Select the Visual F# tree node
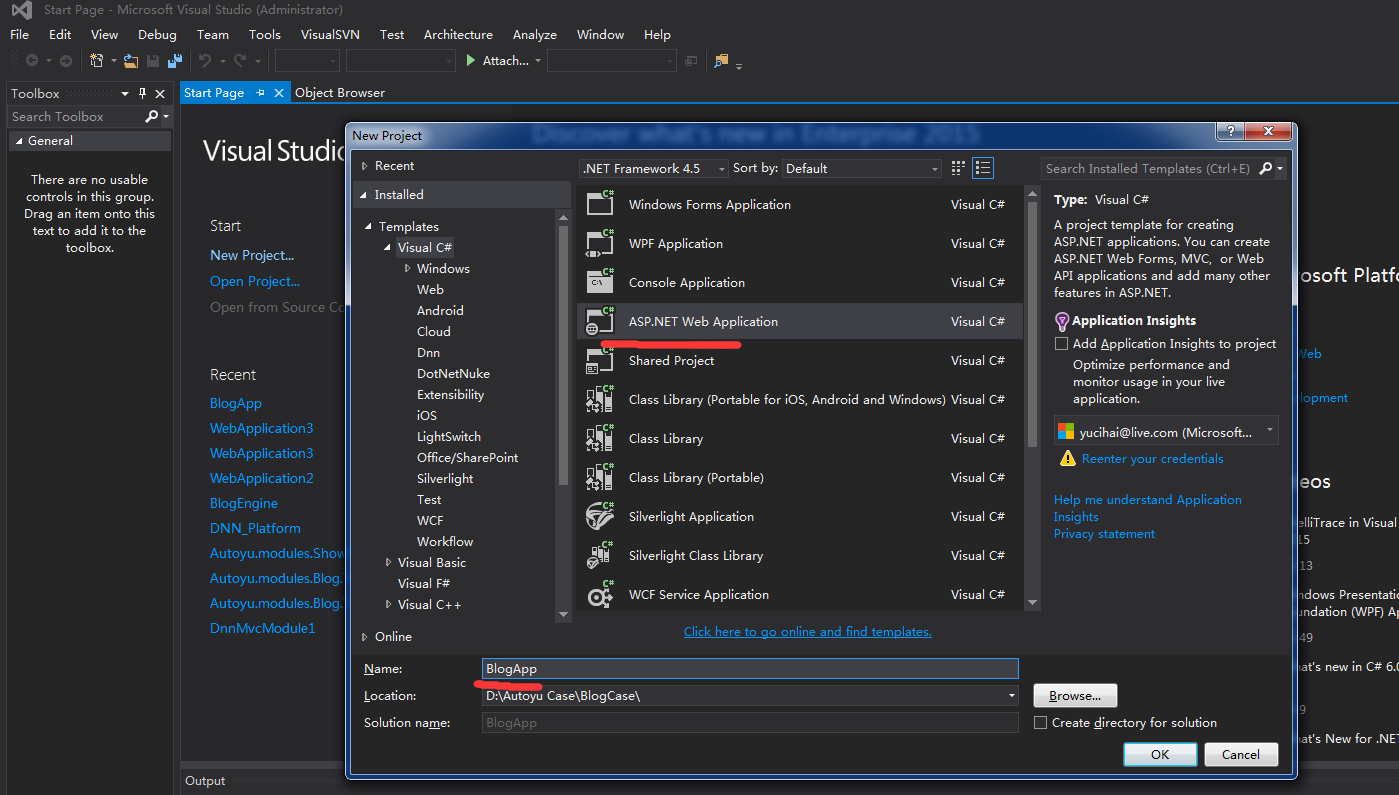The image size is (1399, 795). (424, 583)
